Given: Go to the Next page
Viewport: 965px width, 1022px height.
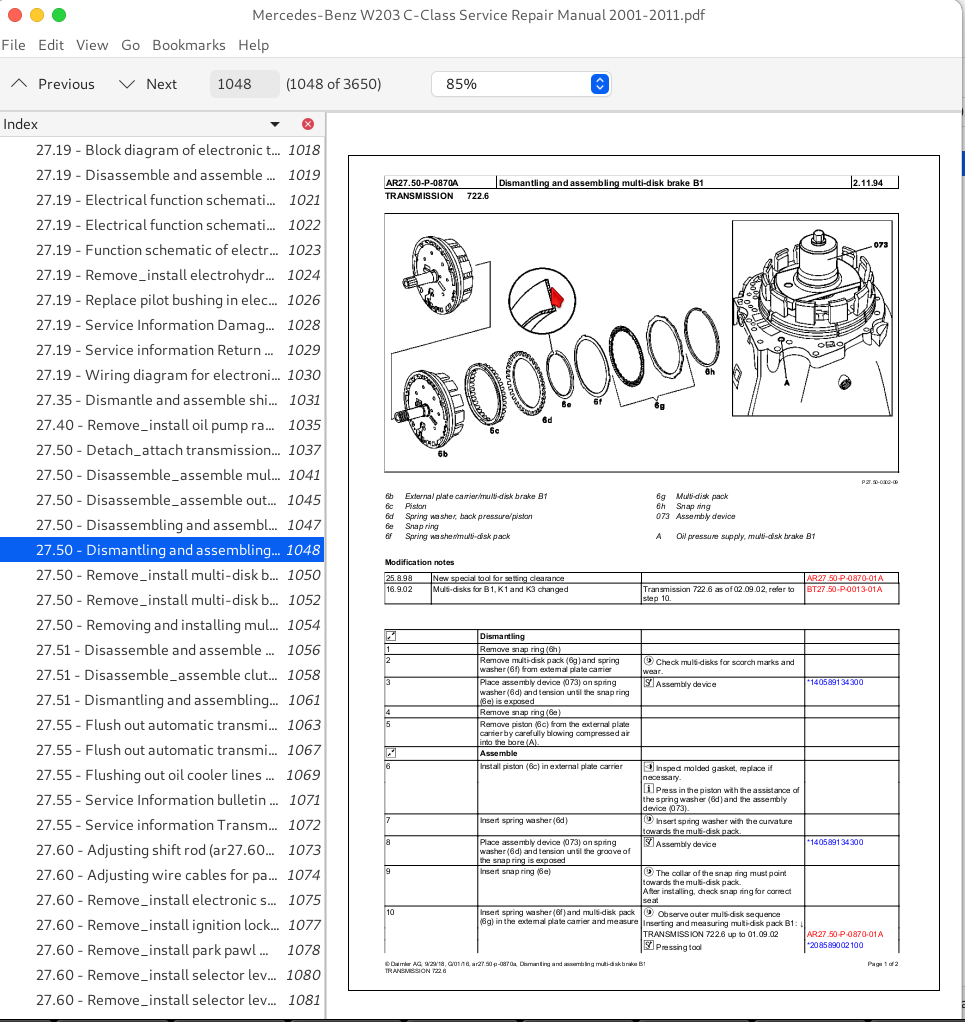Looking at the screenshot, I should [148, 84].
